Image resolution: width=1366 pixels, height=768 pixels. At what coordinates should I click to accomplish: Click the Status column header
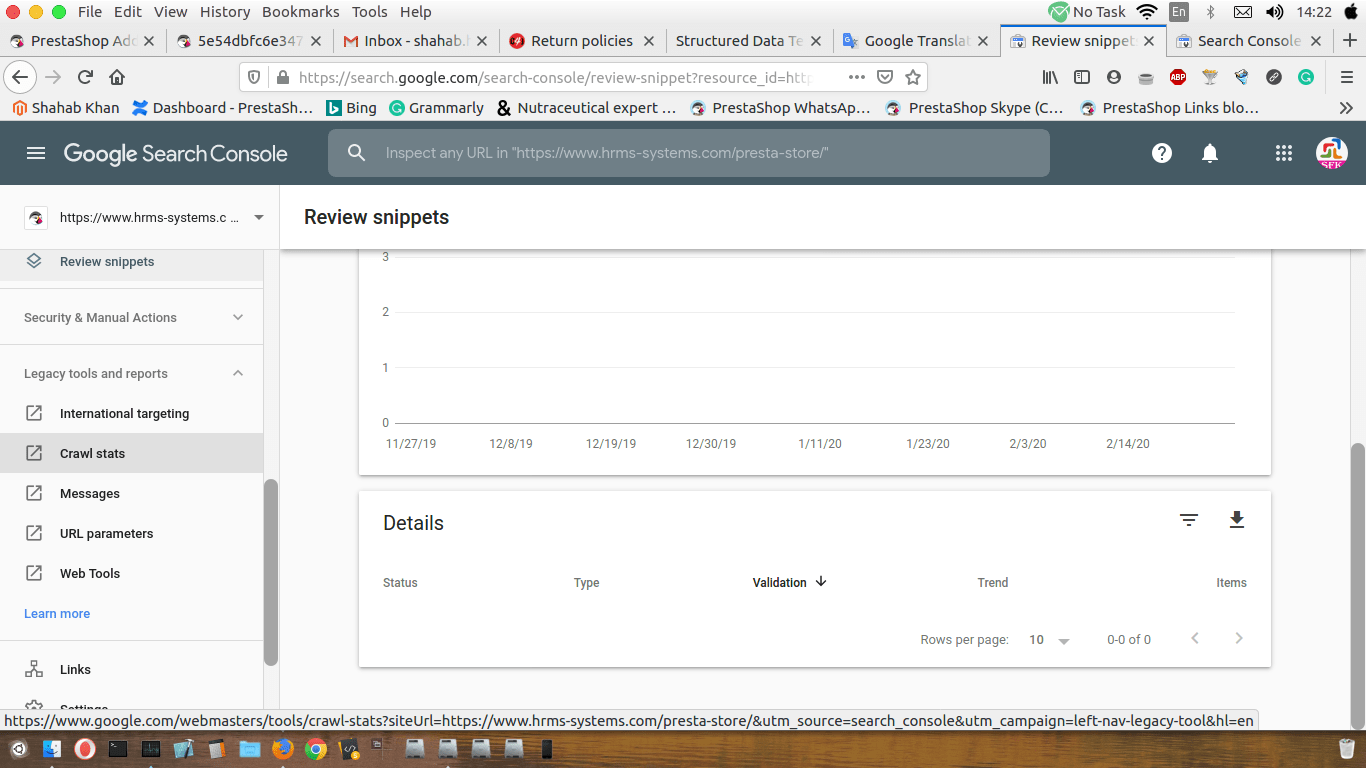coord(400,582)
